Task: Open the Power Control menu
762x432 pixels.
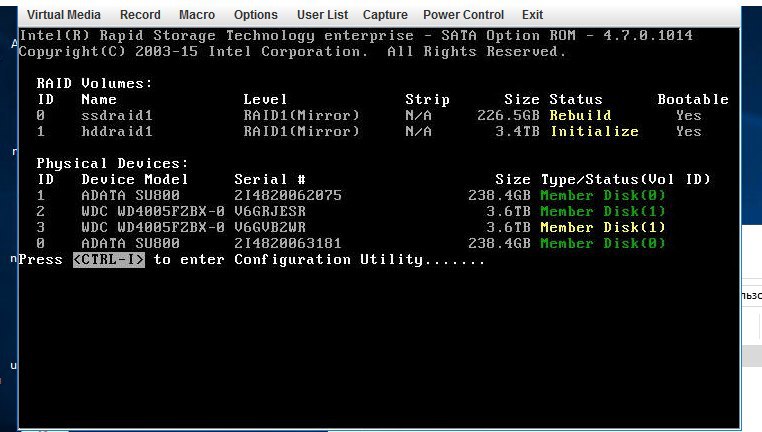Action: [x=463, y=15]
